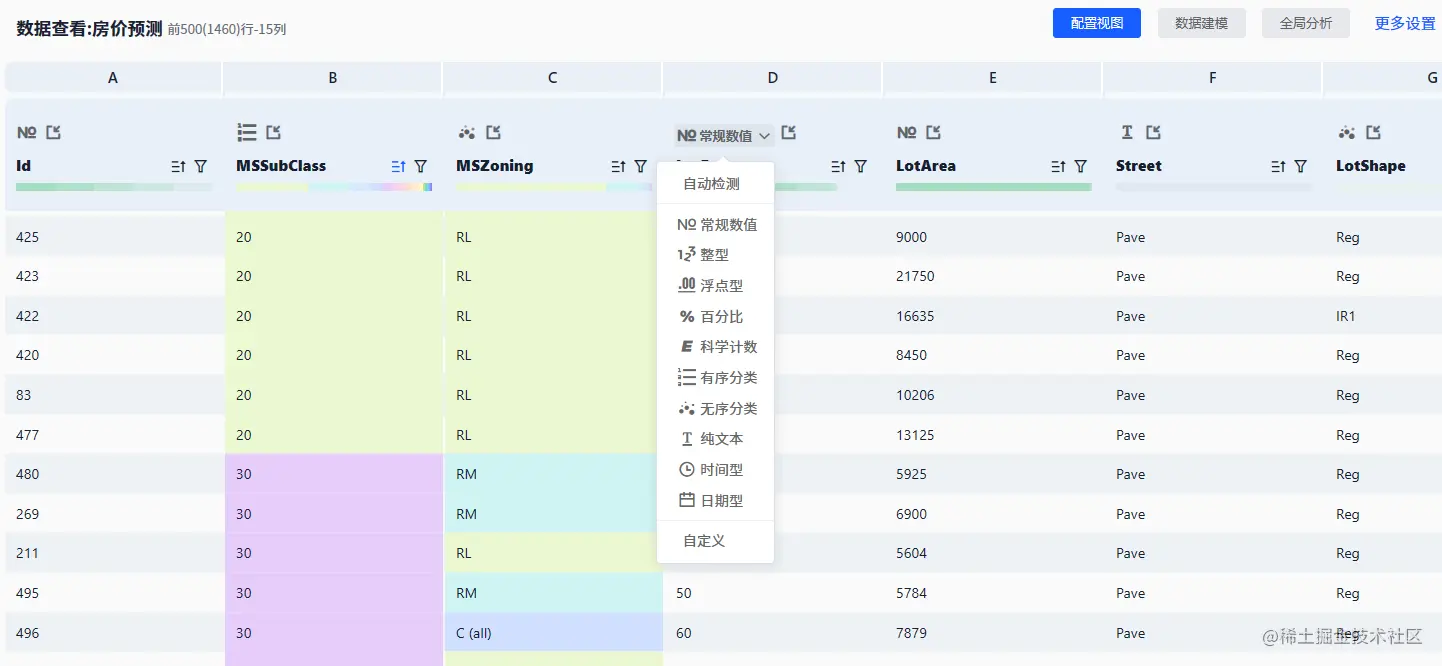Filter the MSZoning column
The width and height of the screenshot is (1442, 666).
641,167
